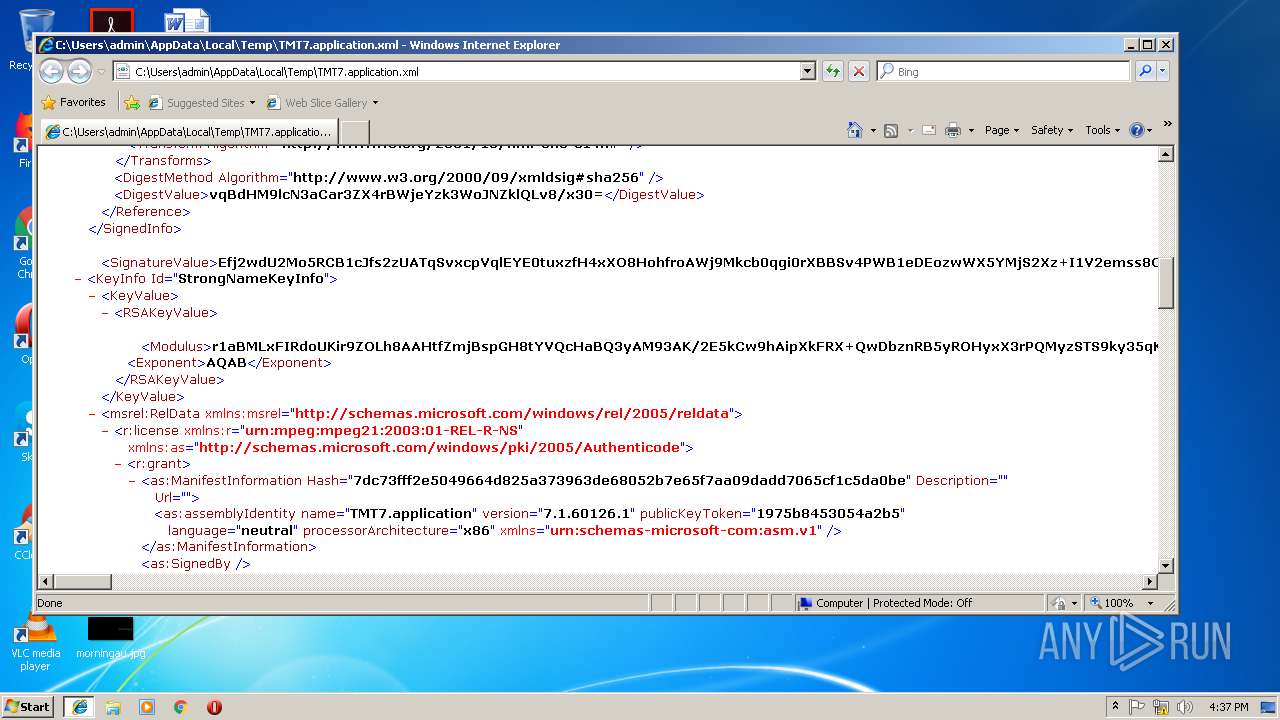The height and width of the screenshot is (720, 1280).
Task: Open the Help question mark icon
Action: (1136, 130)
